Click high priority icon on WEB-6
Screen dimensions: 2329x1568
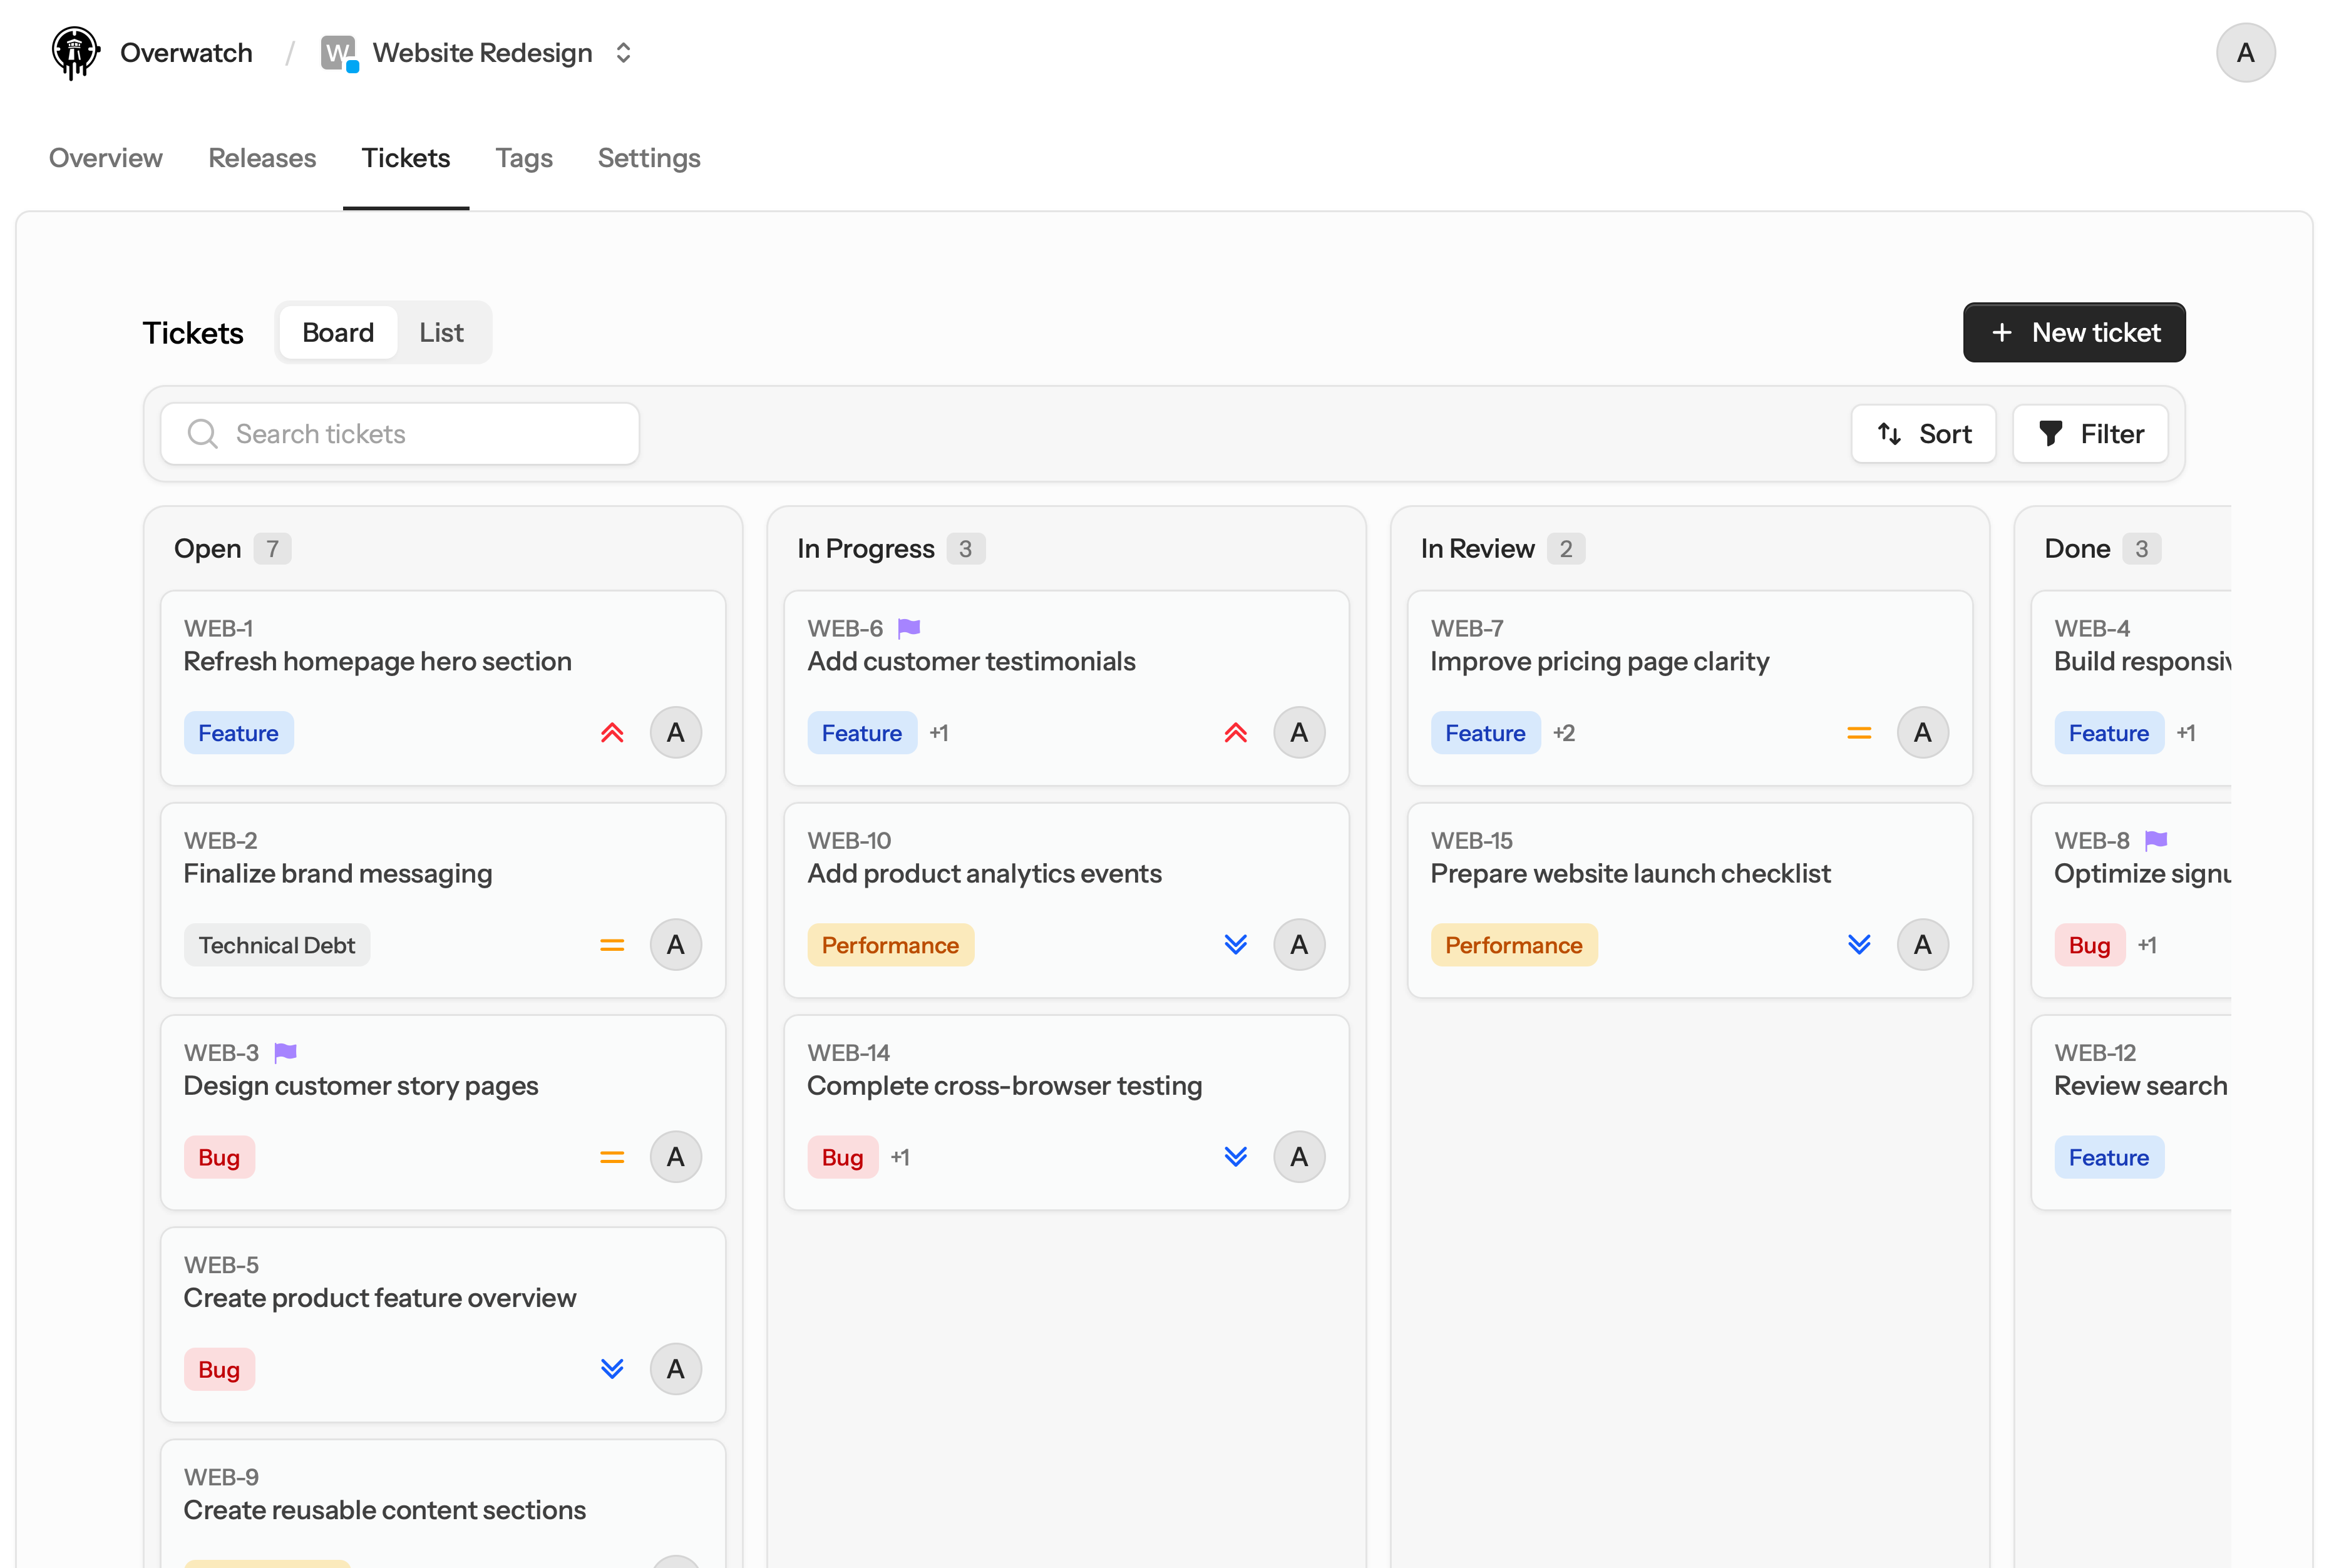point(1236,733)
